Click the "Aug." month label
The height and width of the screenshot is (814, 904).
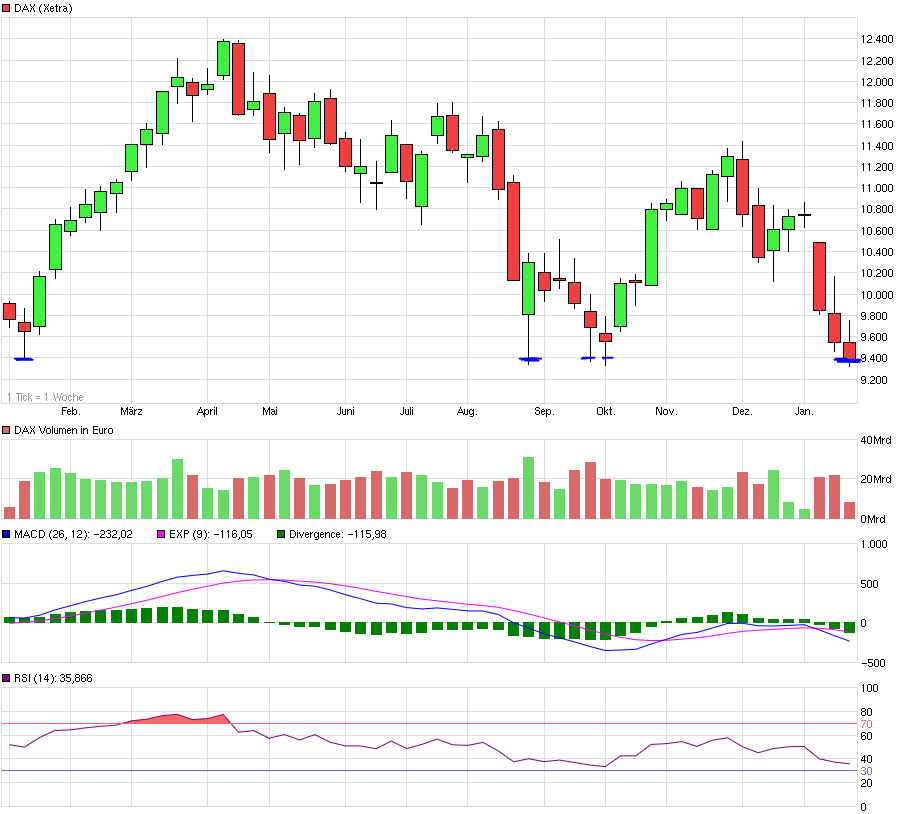coord(467,411)
